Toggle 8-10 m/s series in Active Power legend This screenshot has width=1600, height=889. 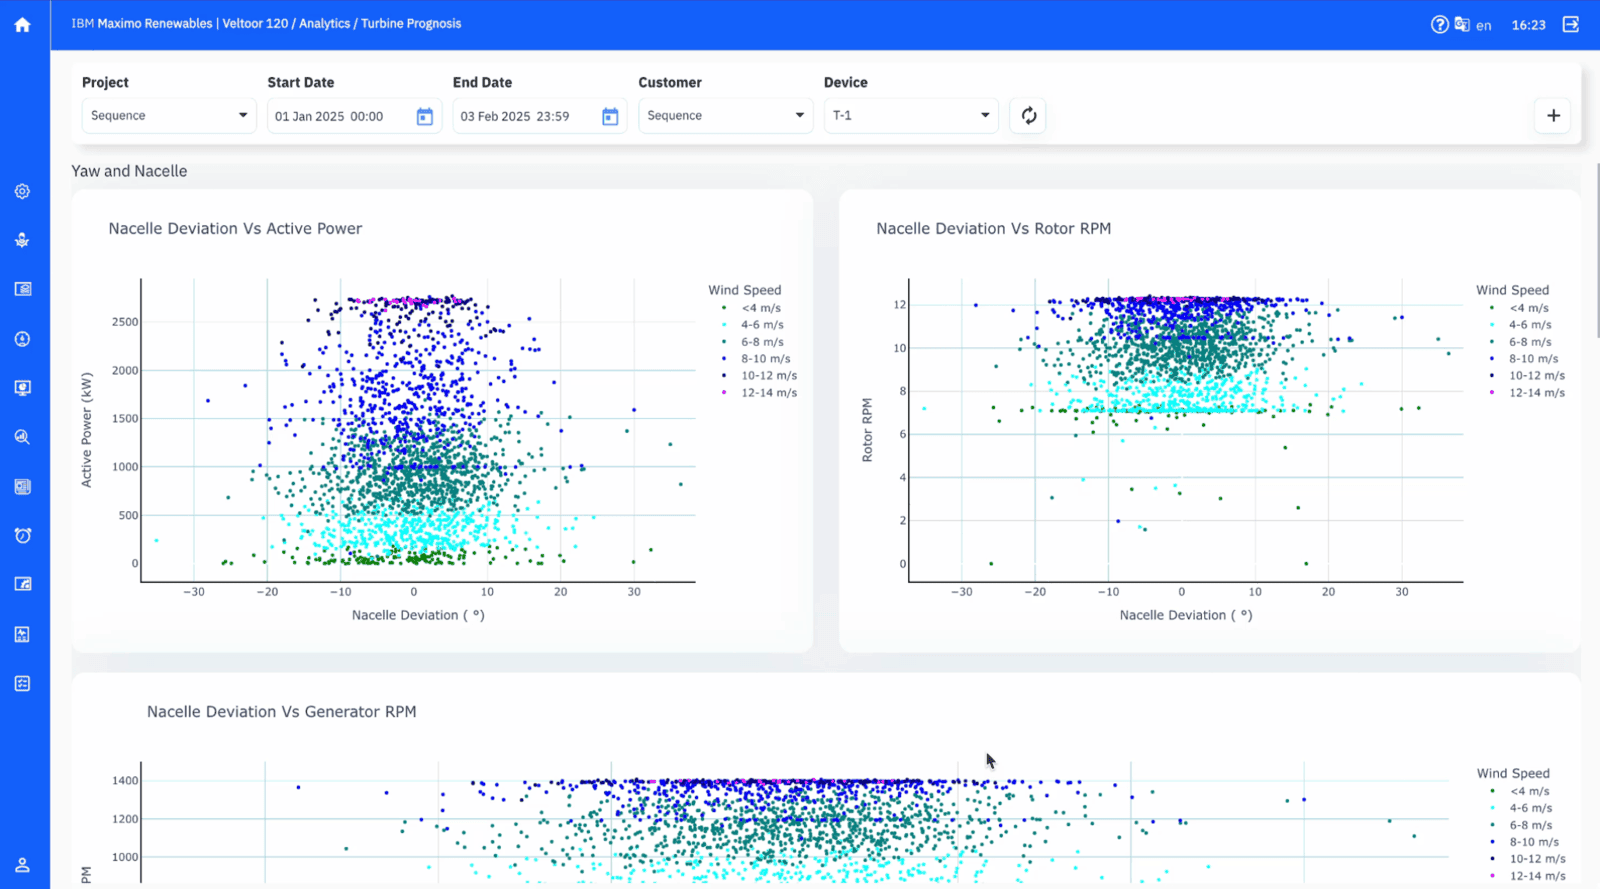pos(765,359)
